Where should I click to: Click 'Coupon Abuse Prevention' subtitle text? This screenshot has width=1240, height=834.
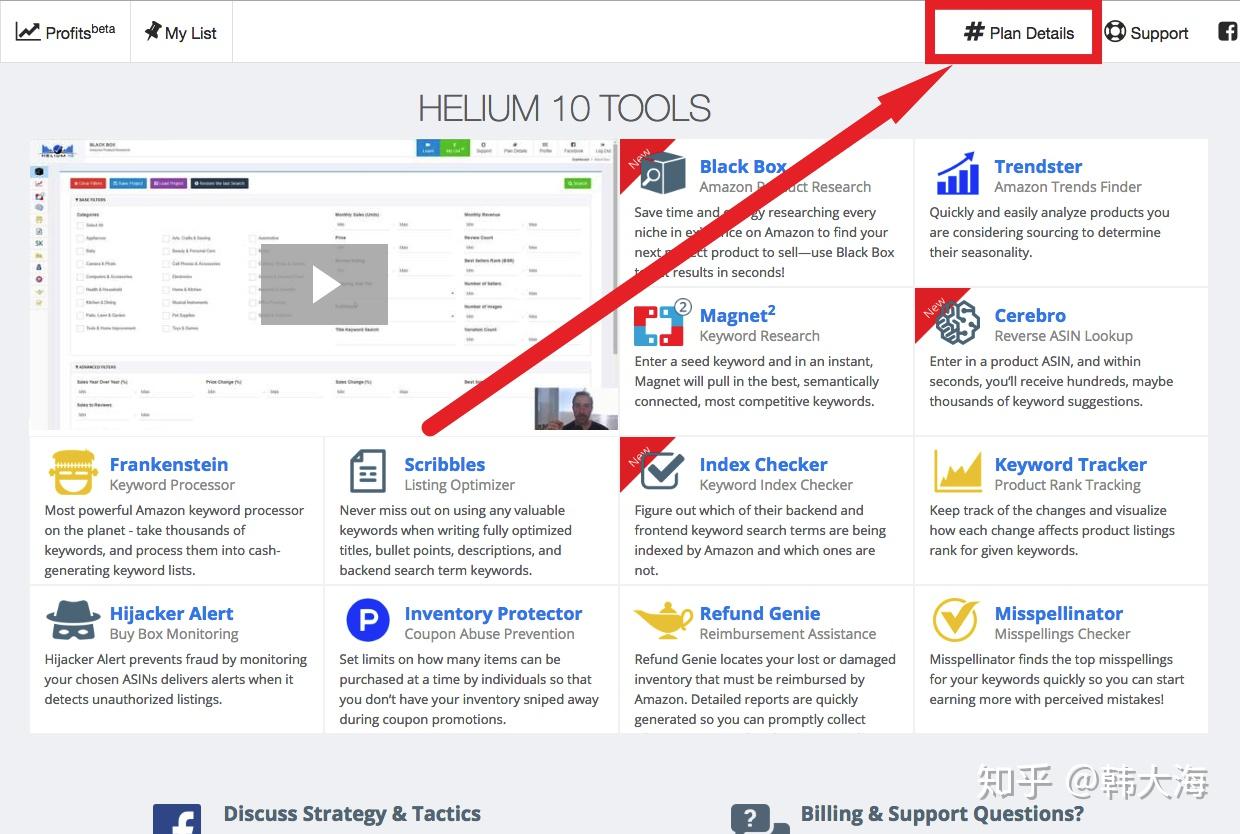[x=489, y=634]
